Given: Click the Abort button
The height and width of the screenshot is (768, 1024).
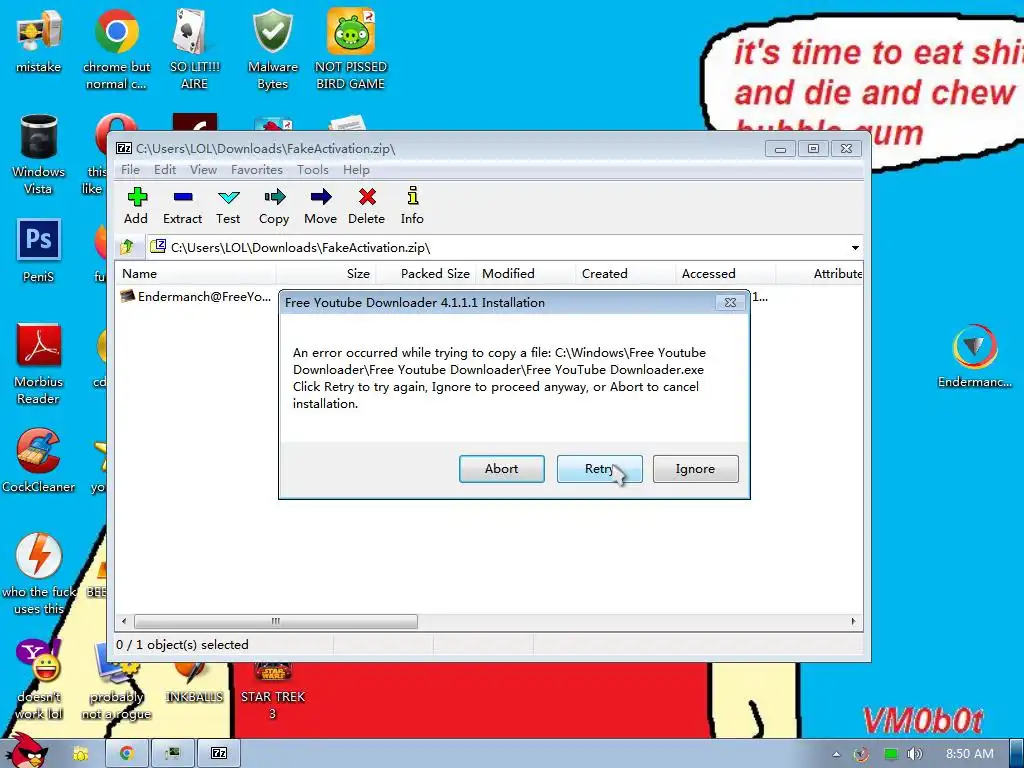Looking at the screenshot, I should [x=502, y=469].
